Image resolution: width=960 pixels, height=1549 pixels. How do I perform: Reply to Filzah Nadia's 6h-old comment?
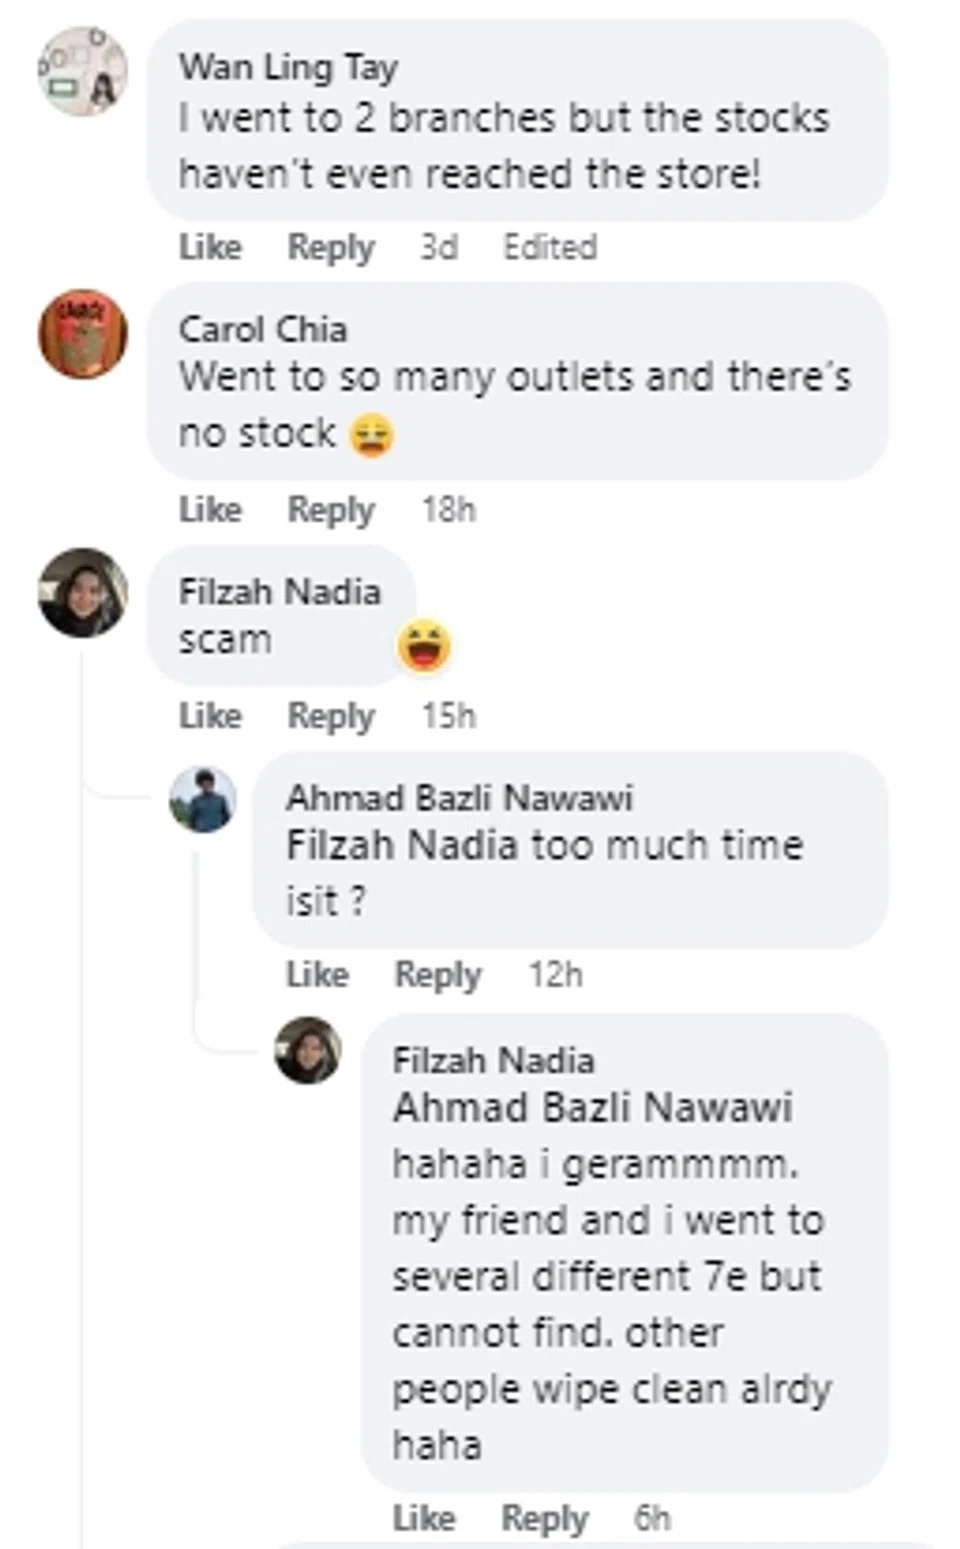point(544,1518)
